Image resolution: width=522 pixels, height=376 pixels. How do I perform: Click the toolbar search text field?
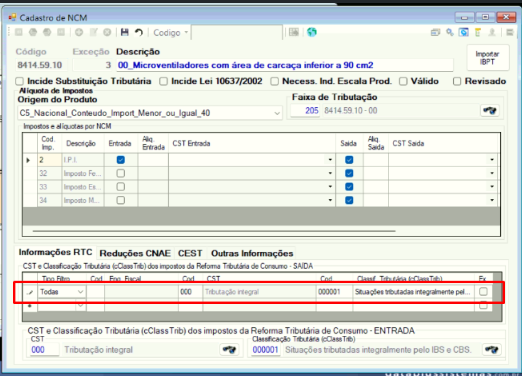point(237,32)
